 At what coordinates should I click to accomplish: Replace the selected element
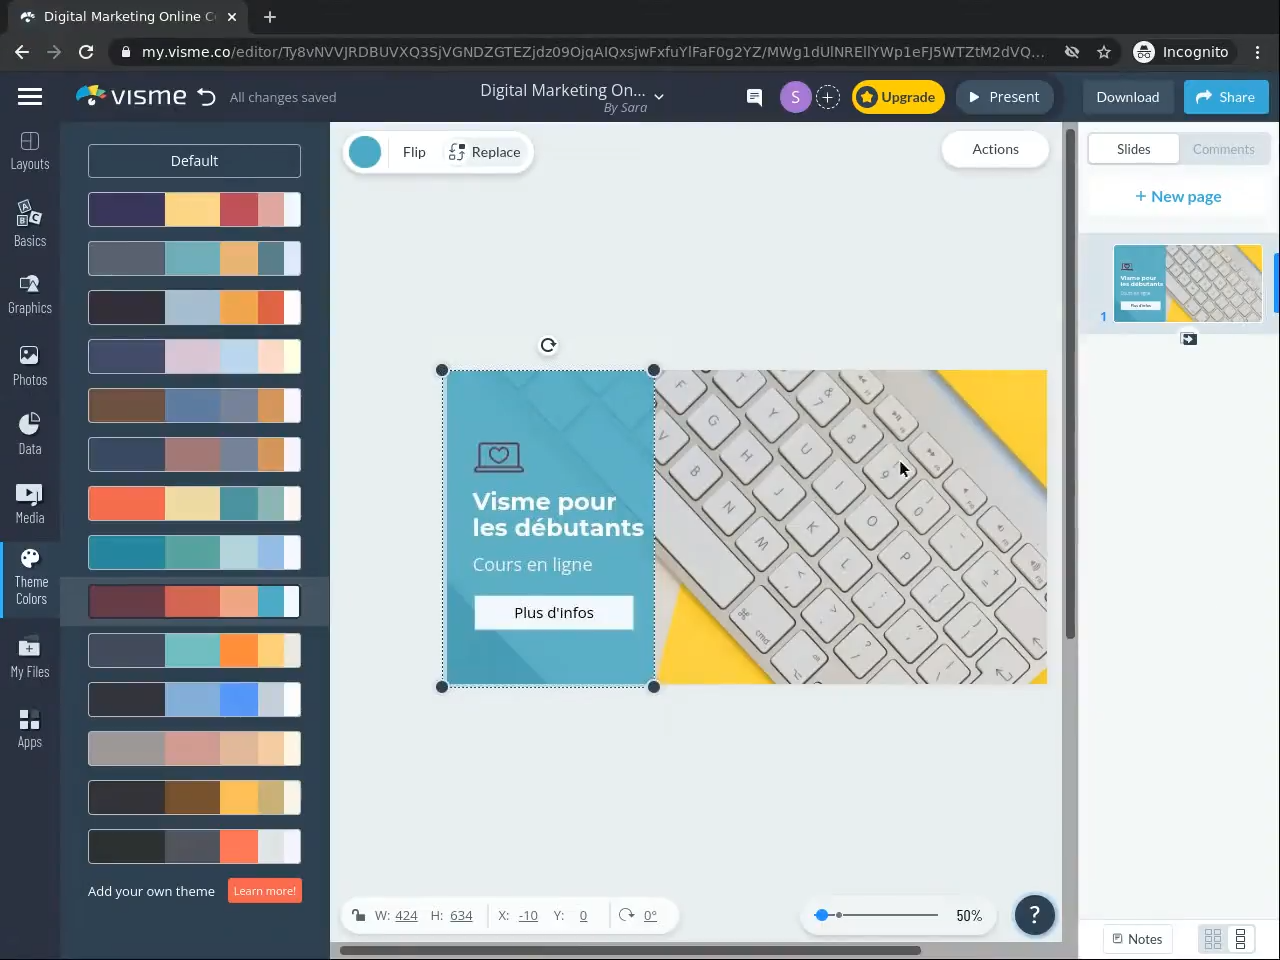(x=485, y=152)
